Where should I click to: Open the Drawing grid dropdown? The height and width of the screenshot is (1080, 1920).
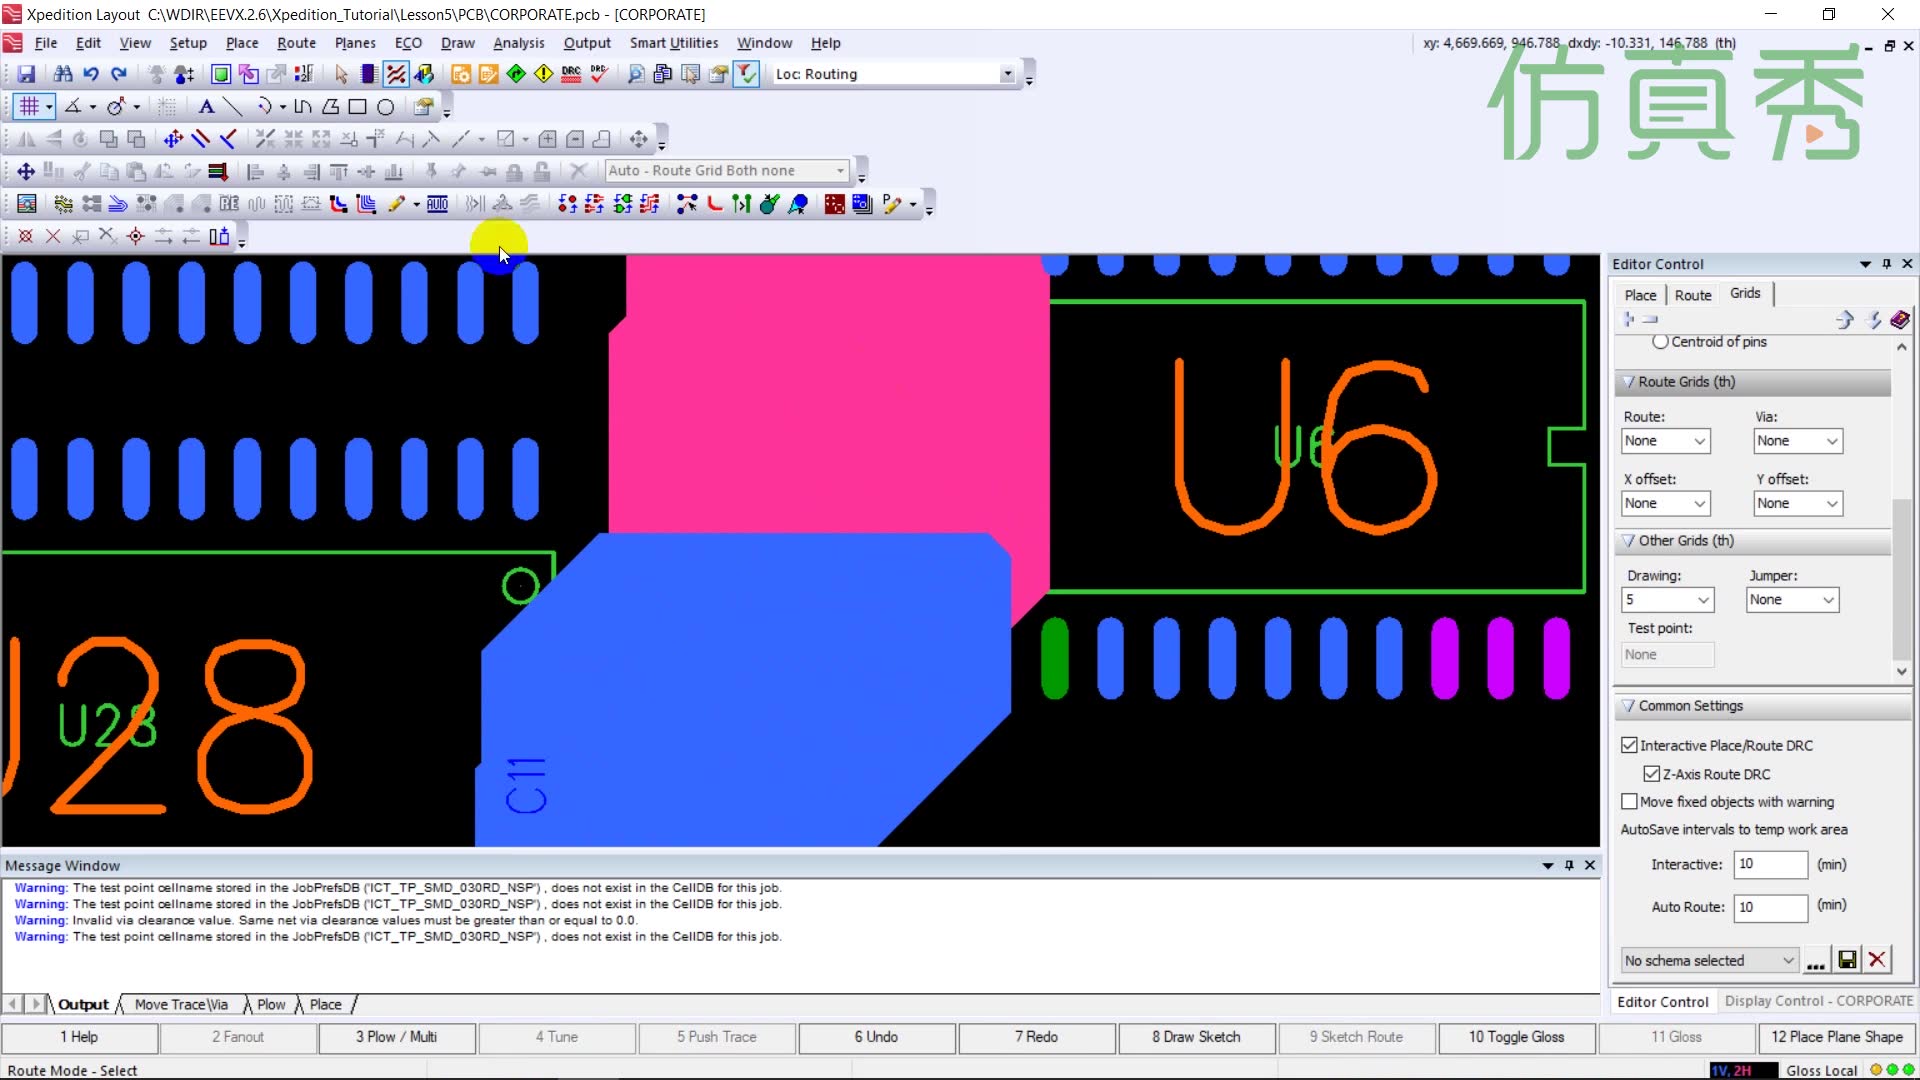[x=1703, y=600]
